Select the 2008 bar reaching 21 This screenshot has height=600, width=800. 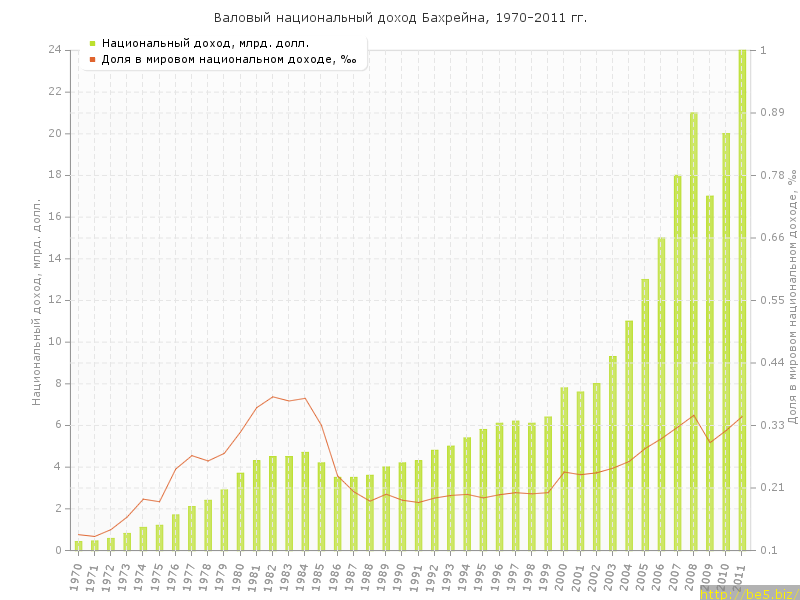693,331
